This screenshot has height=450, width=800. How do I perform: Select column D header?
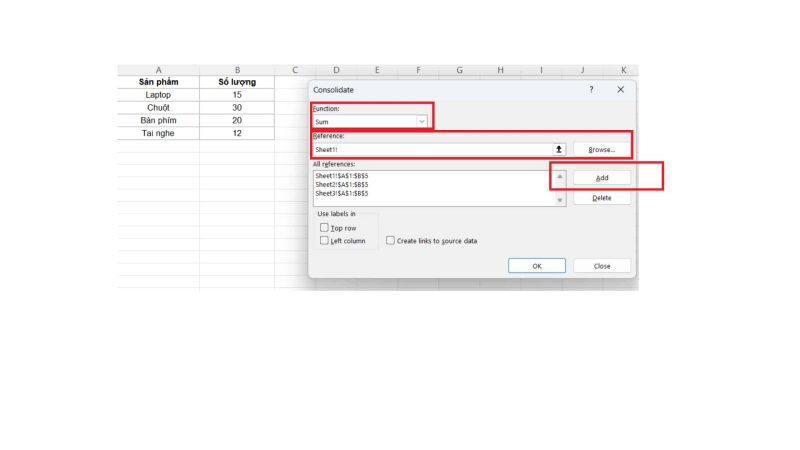pyautogui.click(x=336, y=70)
